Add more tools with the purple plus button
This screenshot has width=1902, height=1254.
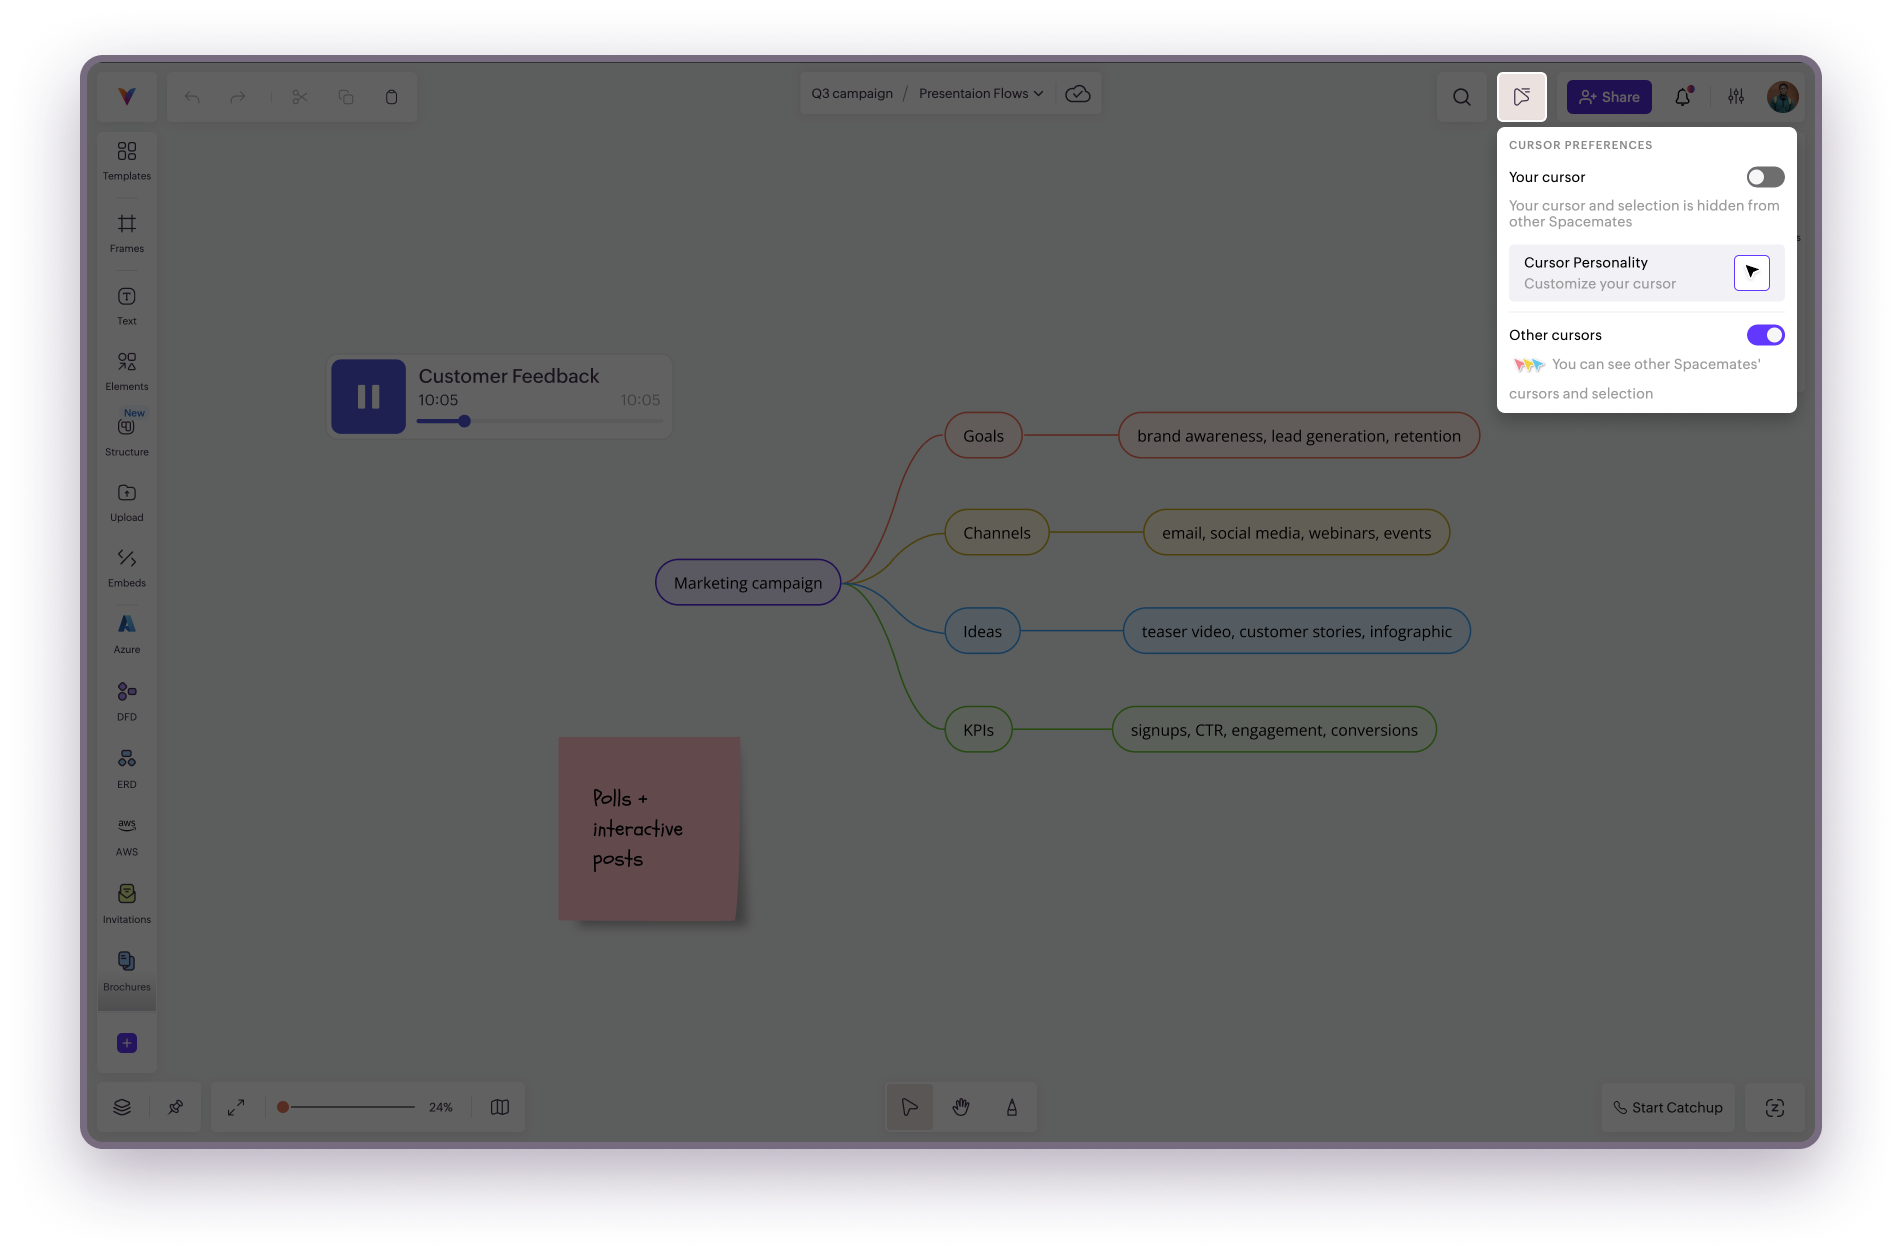point(127,1043)
